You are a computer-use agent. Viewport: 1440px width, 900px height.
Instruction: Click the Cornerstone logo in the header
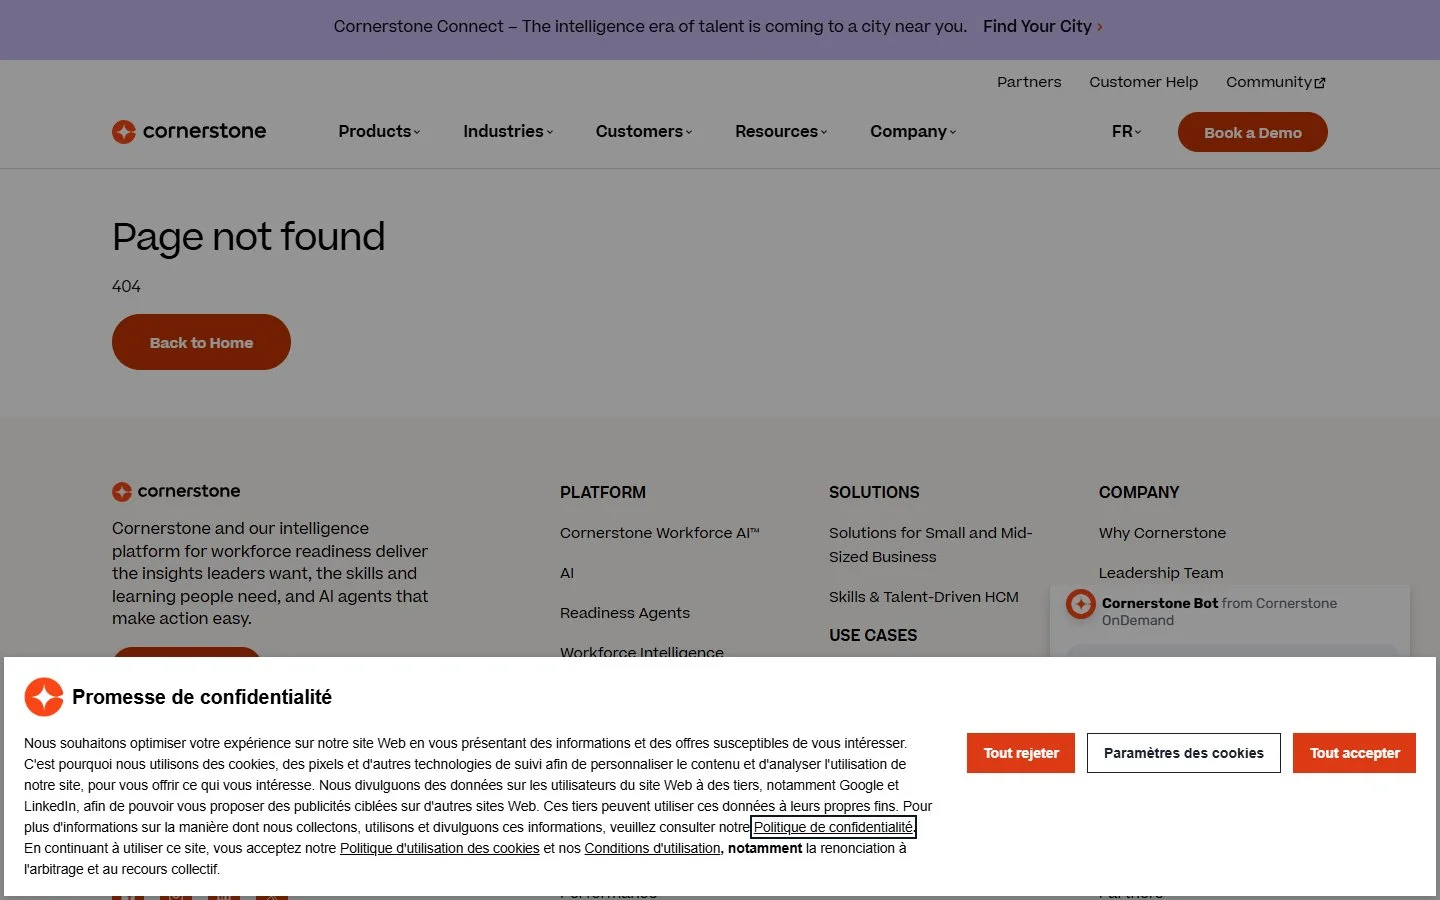pyautogui.click(x=189, y=131)
